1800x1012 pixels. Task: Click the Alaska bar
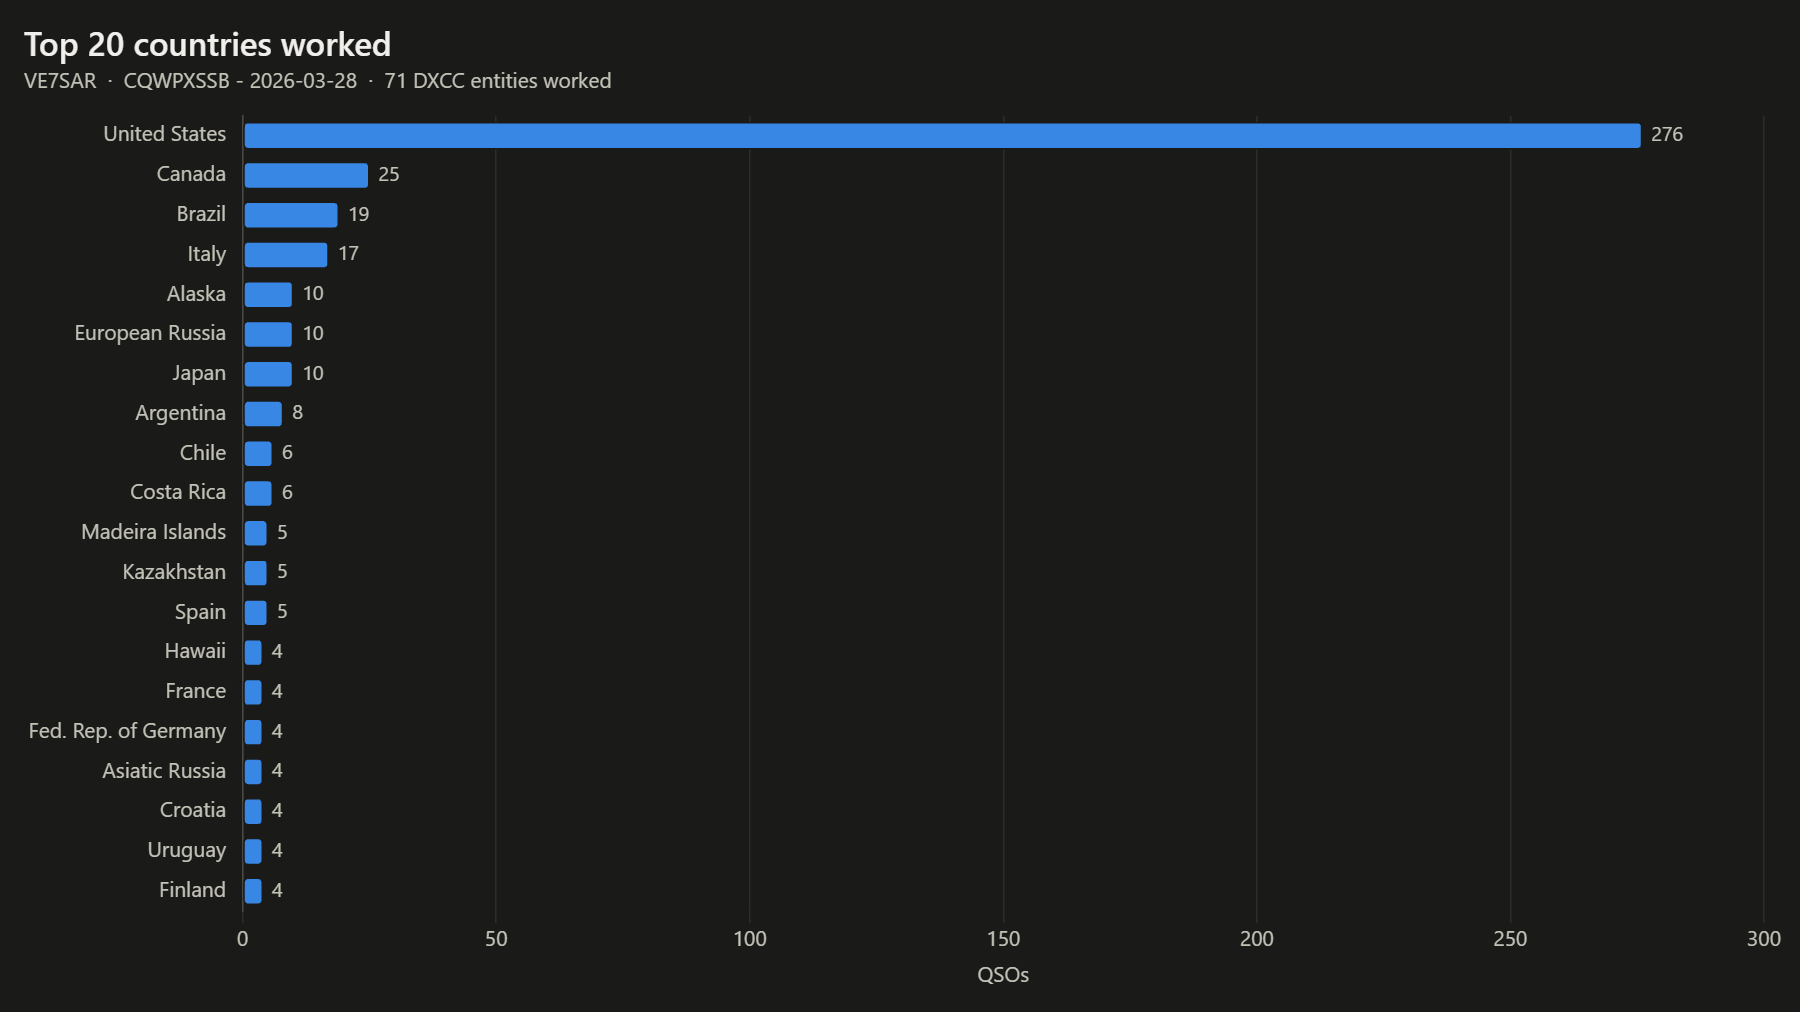[x=268, y=294]
